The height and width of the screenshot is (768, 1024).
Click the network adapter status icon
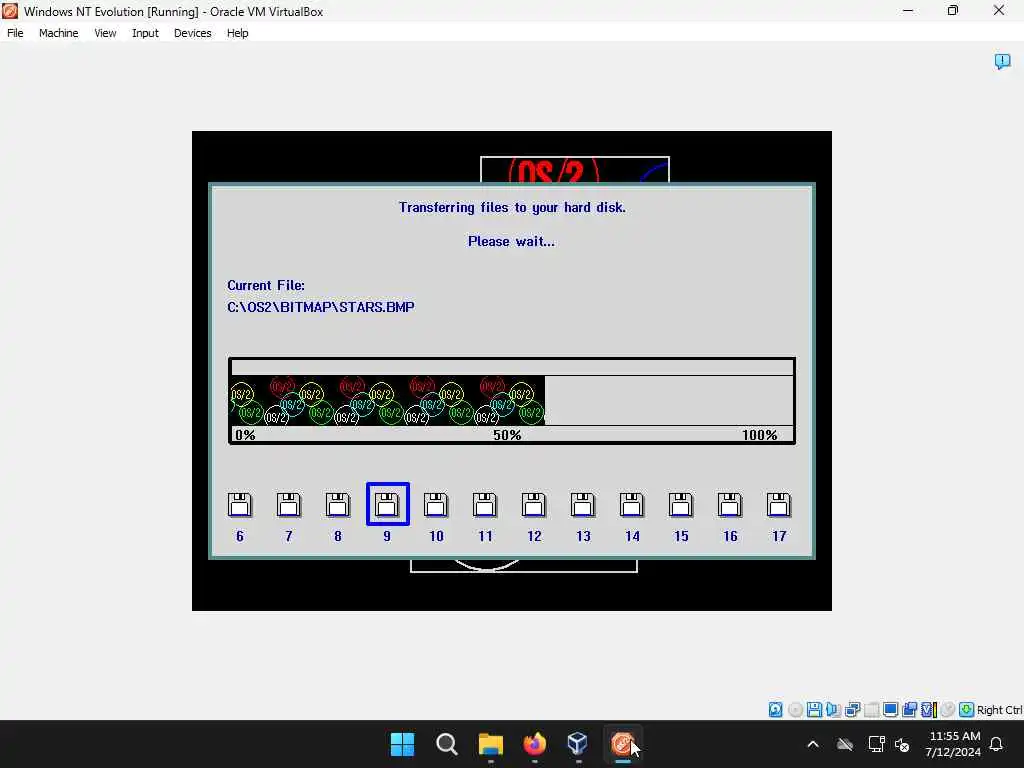pos(852,710)
